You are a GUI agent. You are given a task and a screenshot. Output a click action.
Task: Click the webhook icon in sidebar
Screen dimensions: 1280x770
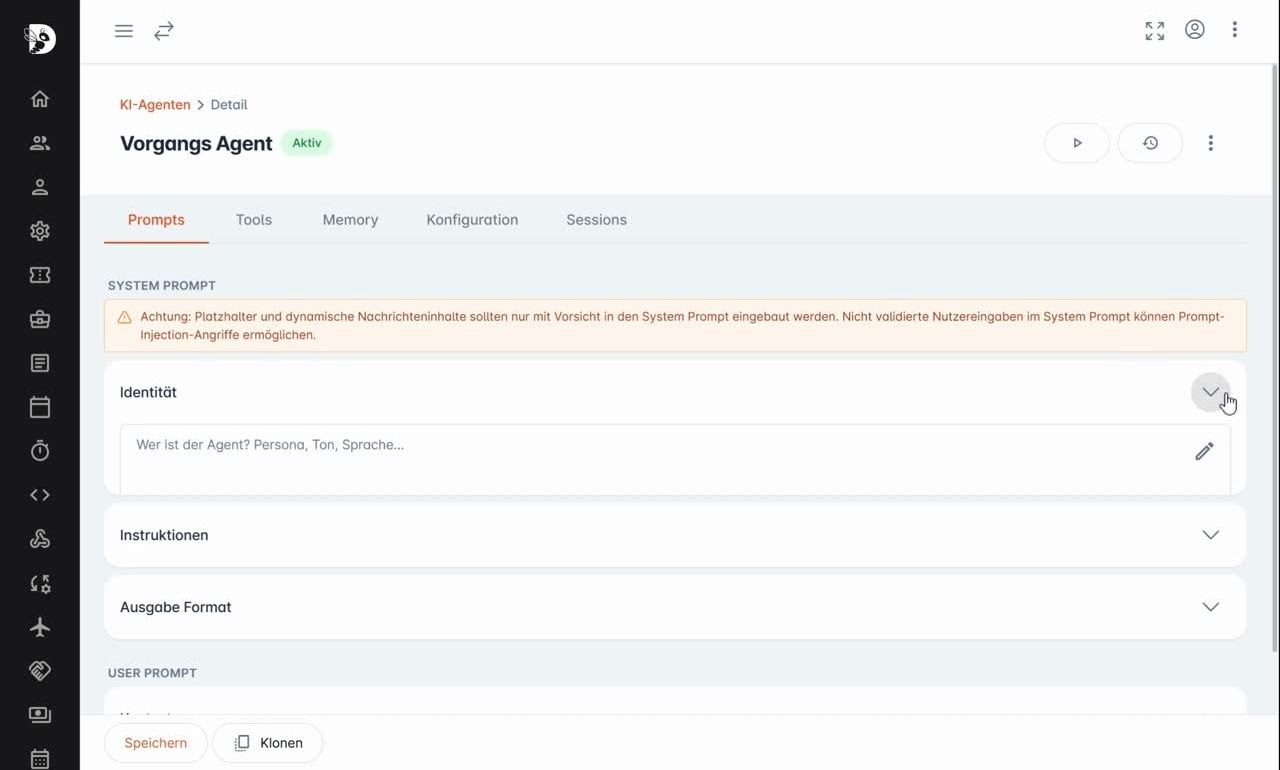pyautogui.click(x=40, y=539)
